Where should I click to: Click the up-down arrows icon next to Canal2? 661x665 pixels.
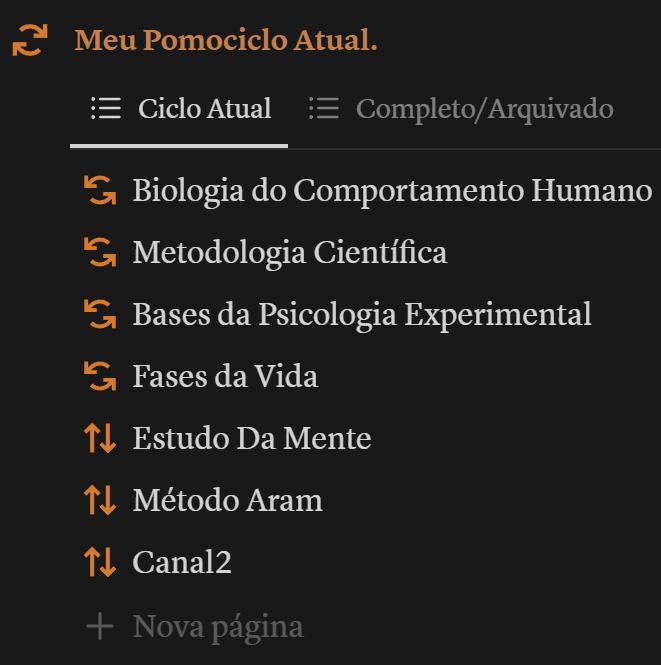click(x=100, y=562)
